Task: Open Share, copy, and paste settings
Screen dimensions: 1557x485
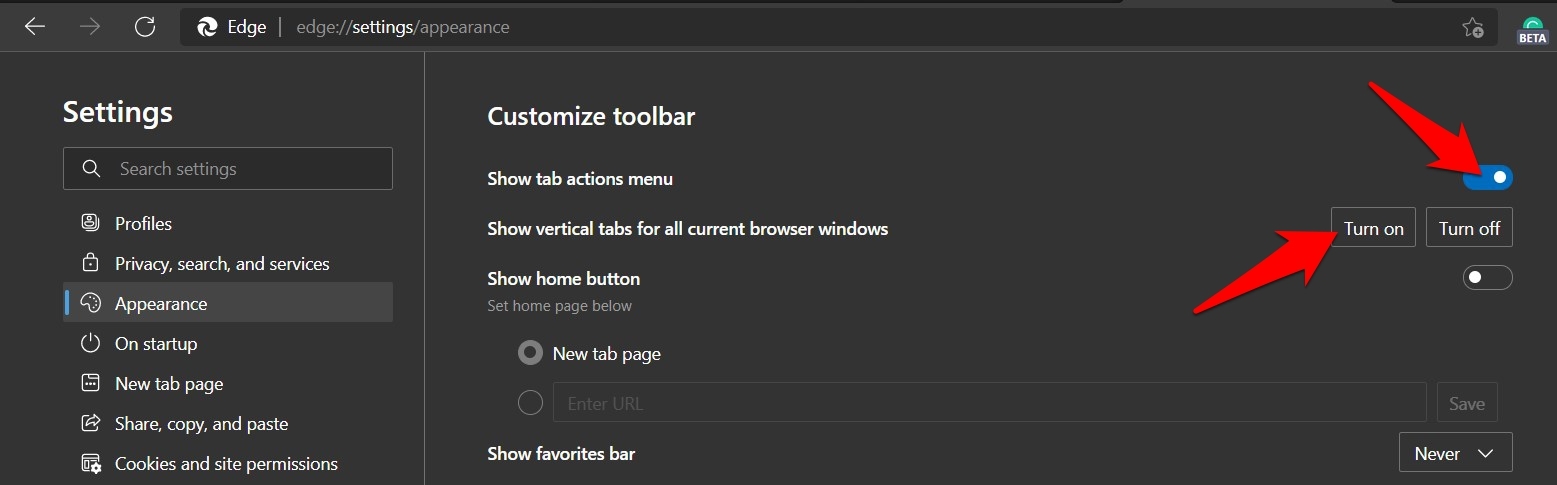Action: point(201,424)
